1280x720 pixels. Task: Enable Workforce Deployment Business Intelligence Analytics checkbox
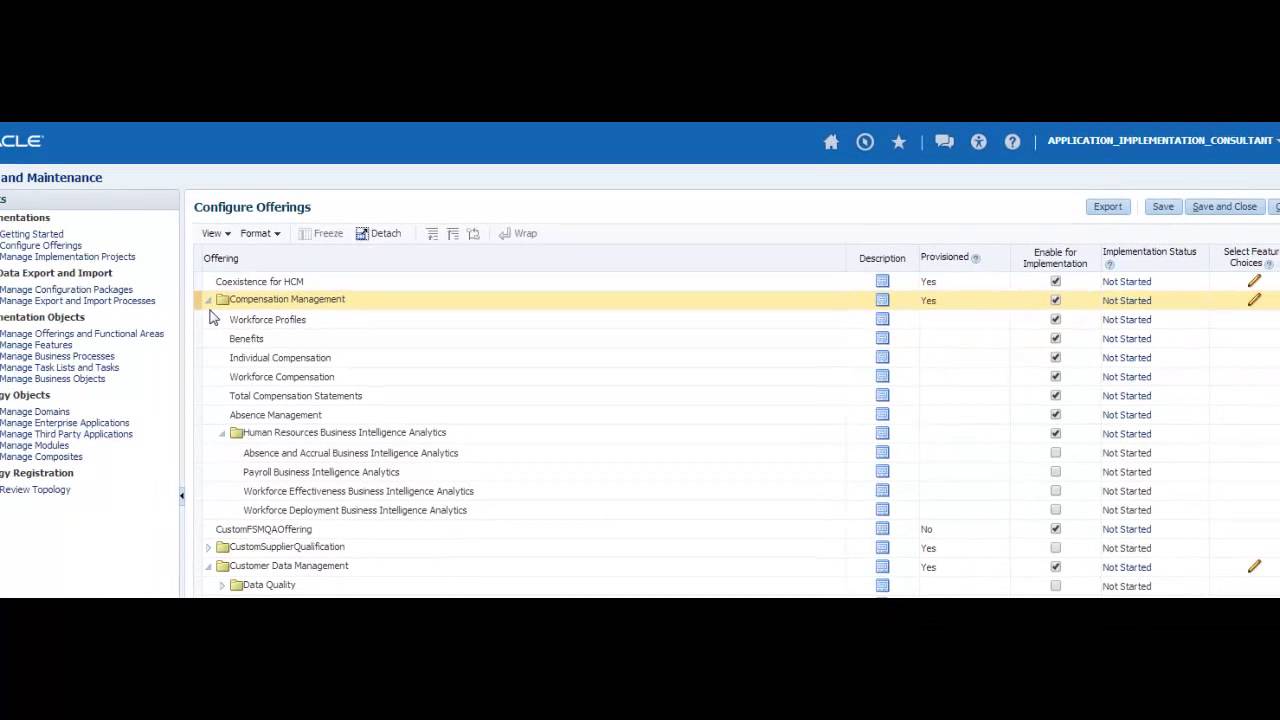[1055, 510]
